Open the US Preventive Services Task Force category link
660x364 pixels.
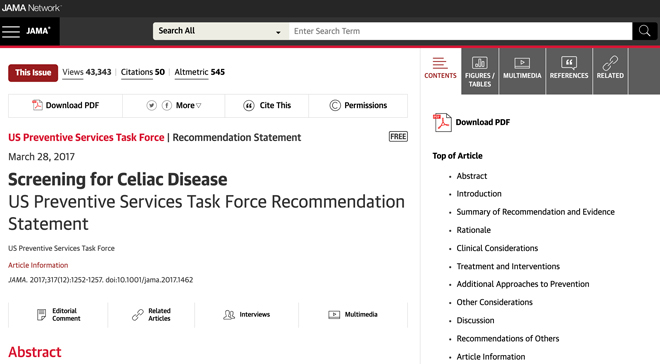coord(86,138)
